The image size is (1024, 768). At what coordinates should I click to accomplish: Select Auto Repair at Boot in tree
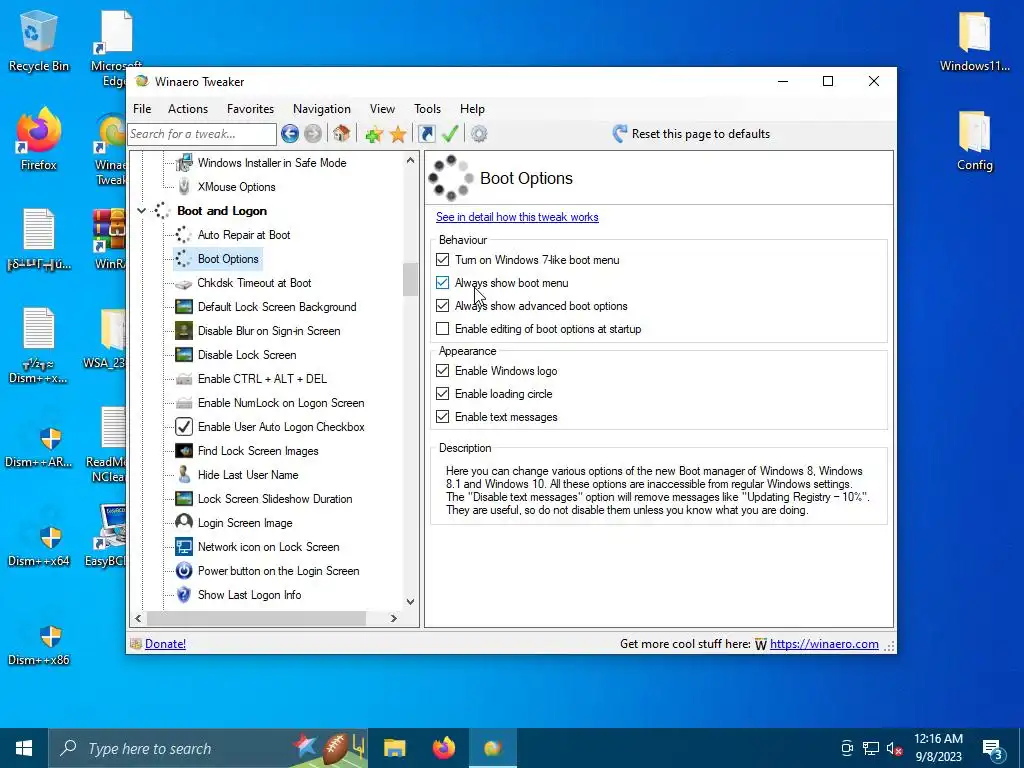point(244,234)
